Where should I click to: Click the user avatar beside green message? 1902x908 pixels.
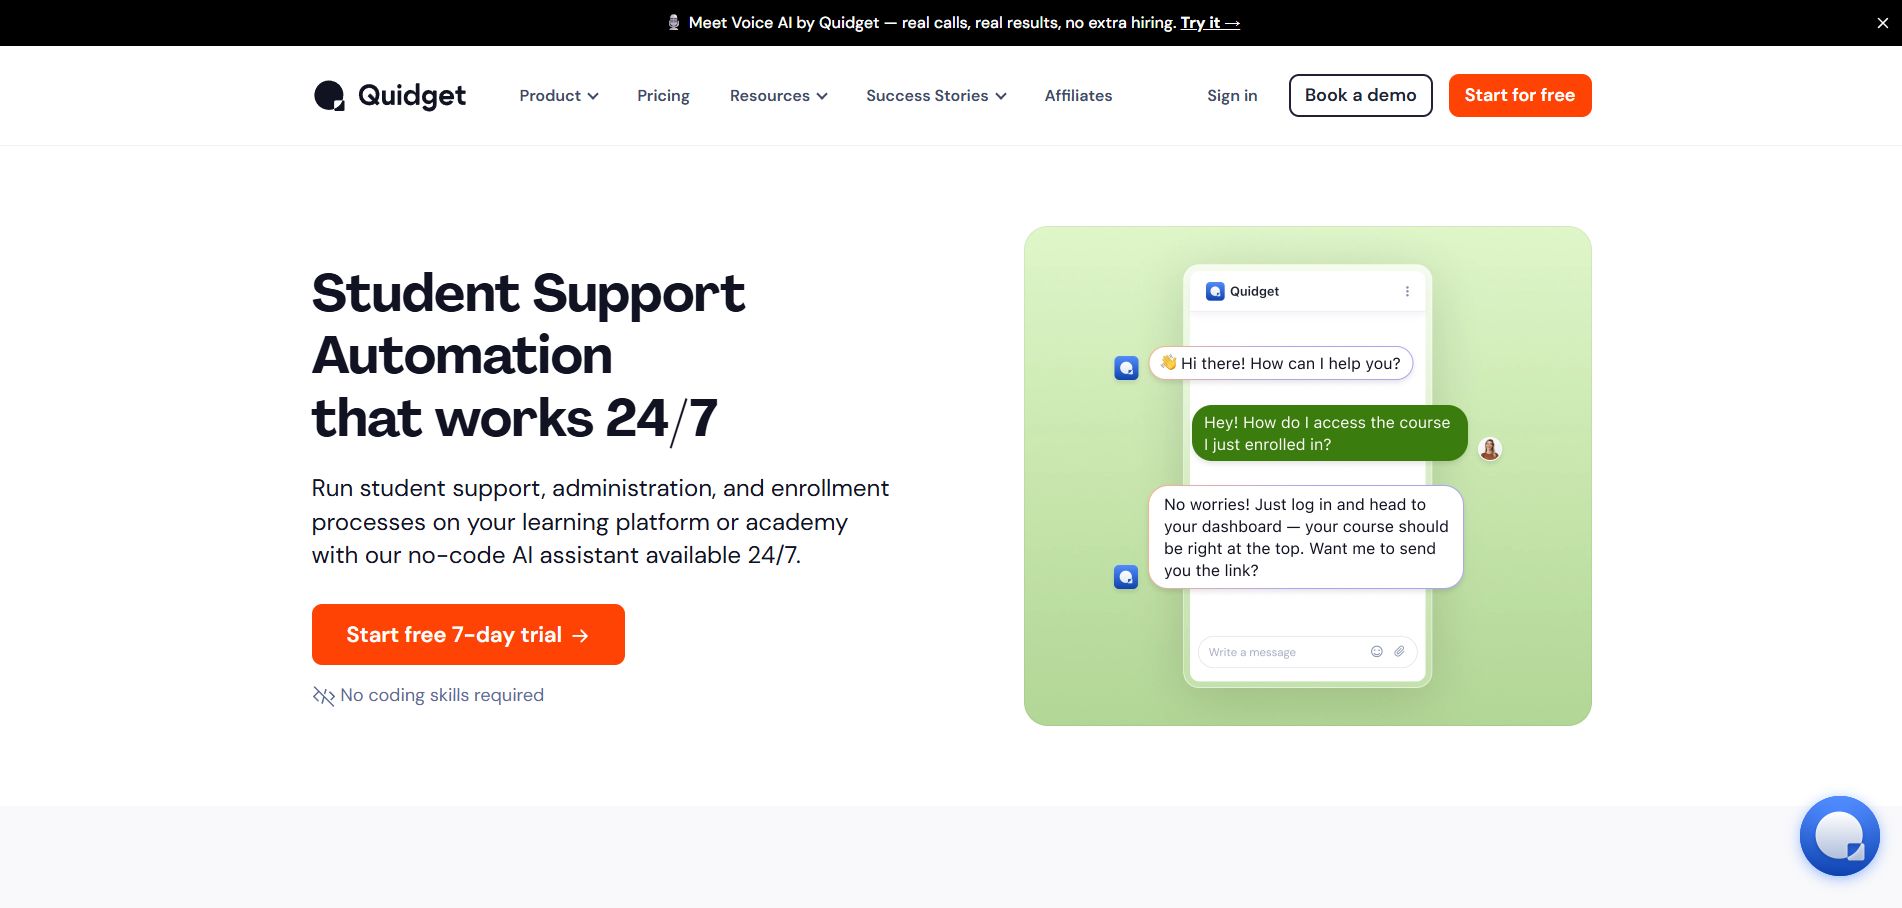pos(1489,449)
